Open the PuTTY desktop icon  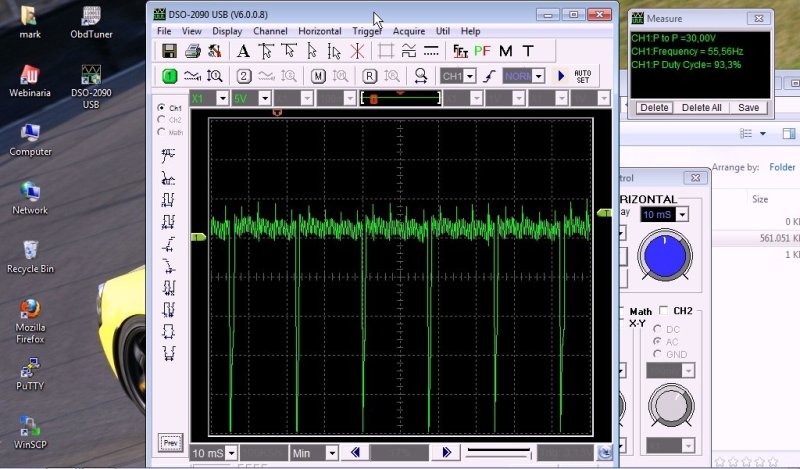pos(30,374)
